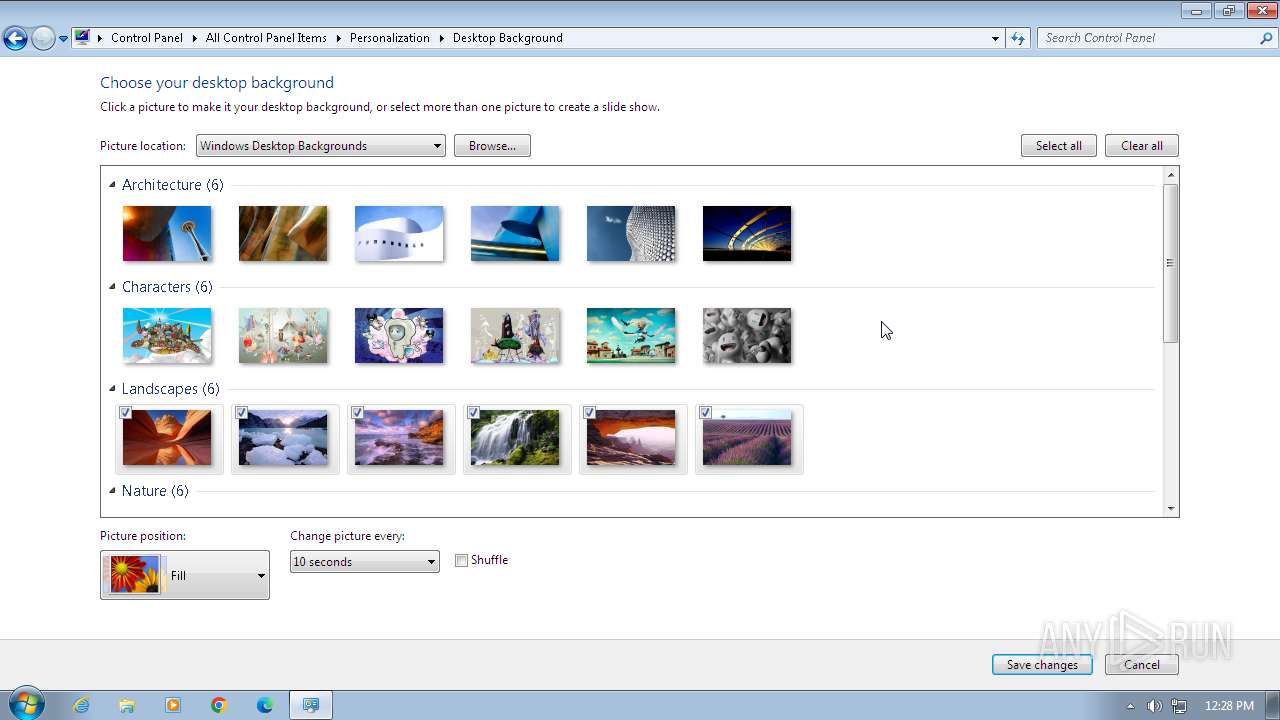Collapse the Nature group
The image size is (1280, 720).
point(112,491)
